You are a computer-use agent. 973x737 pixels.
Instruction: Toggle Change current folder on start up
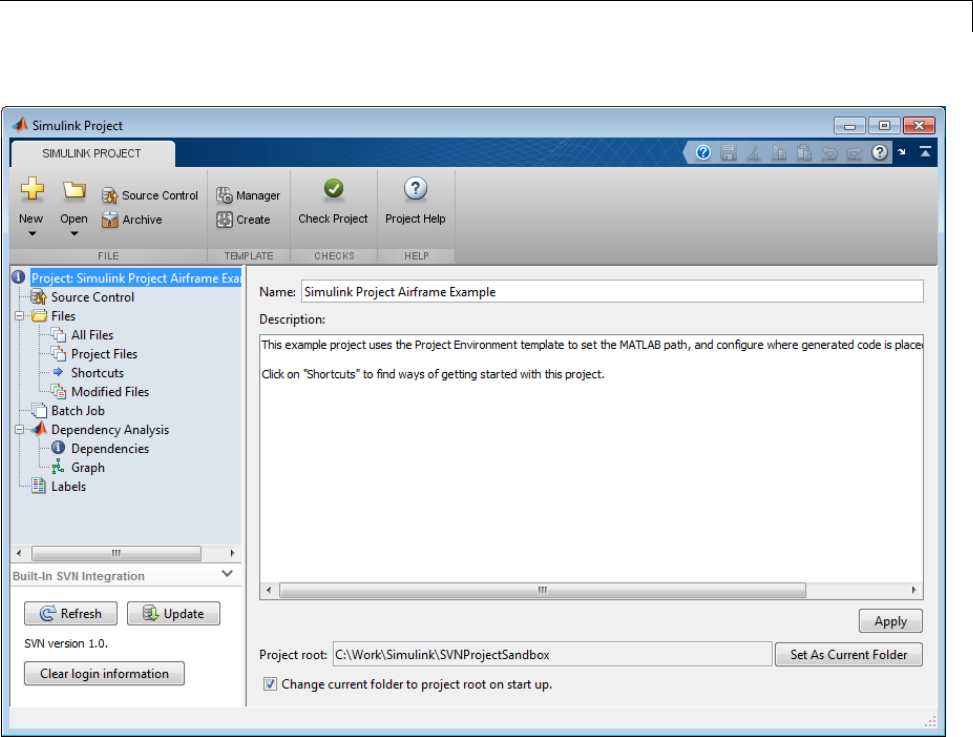point(270,684)
